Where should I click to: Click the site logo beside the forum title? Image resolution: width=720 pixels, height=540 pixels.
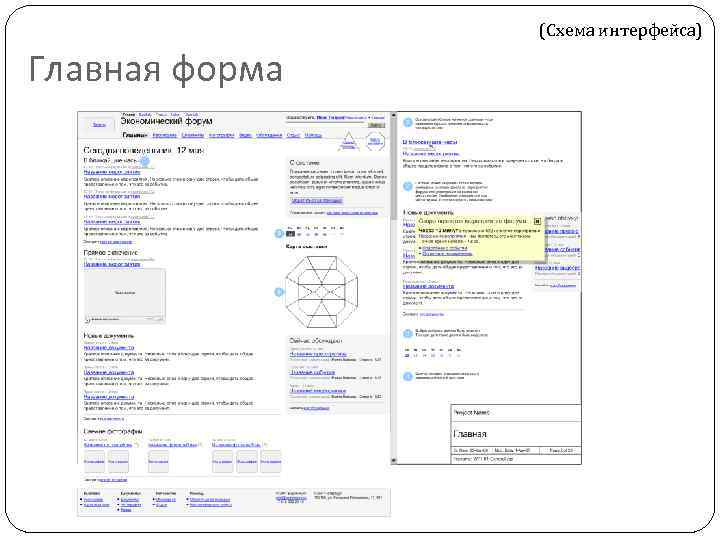click(x=99, y=125)
